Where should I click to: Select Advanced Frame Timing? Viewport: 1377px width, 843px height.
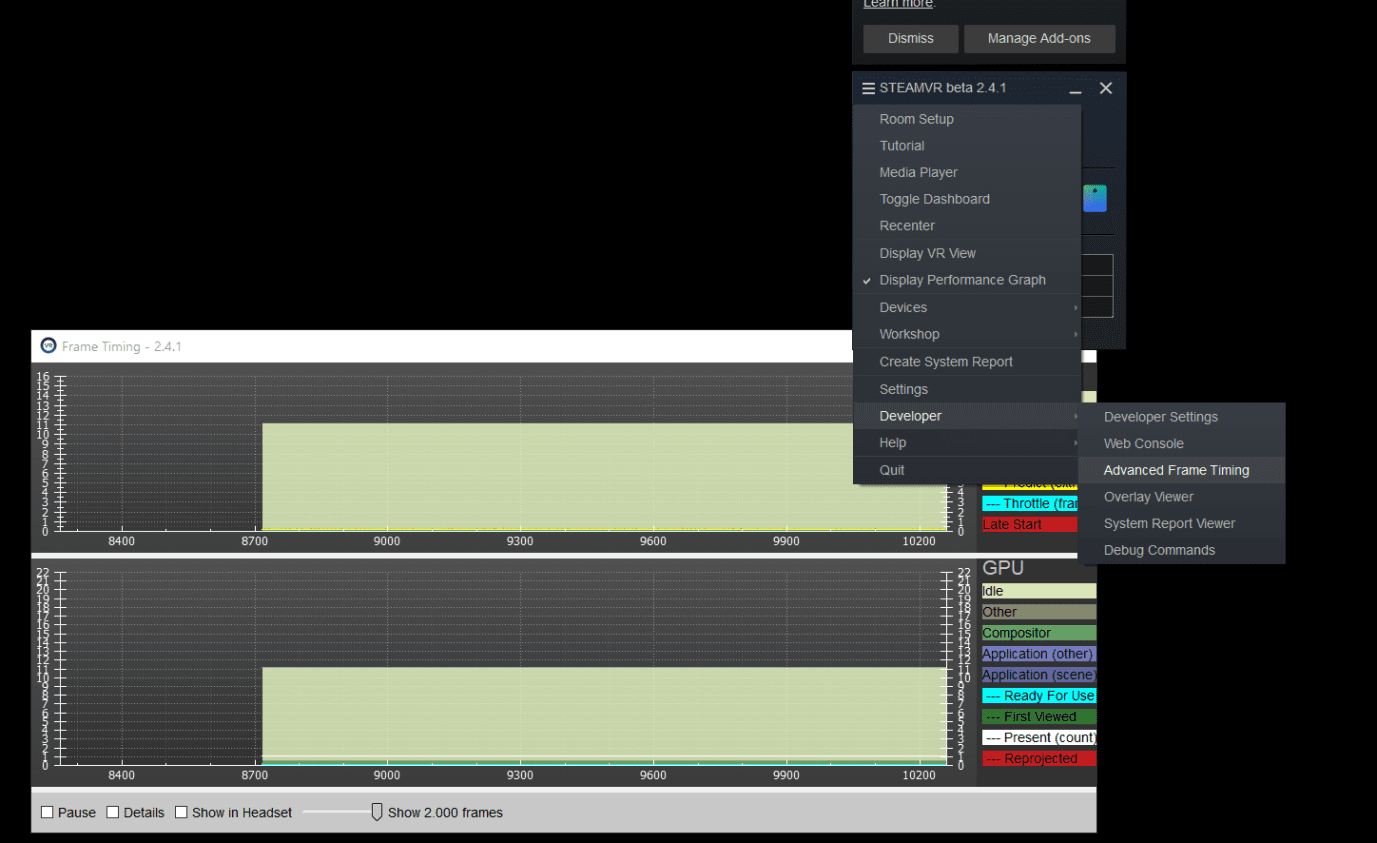point(1181,470)
